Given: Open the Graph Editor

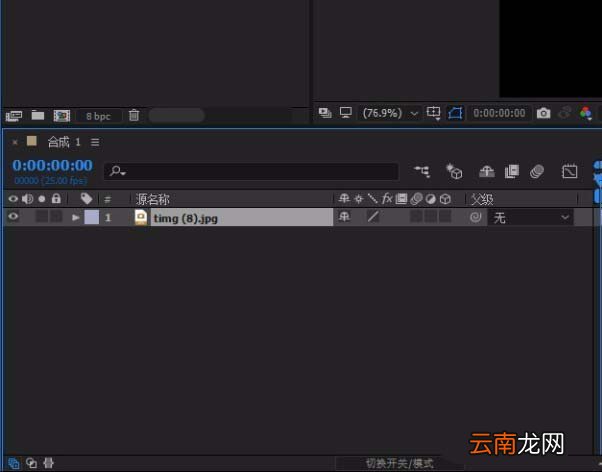Looking at the screenshot, I should coord(569,171).
